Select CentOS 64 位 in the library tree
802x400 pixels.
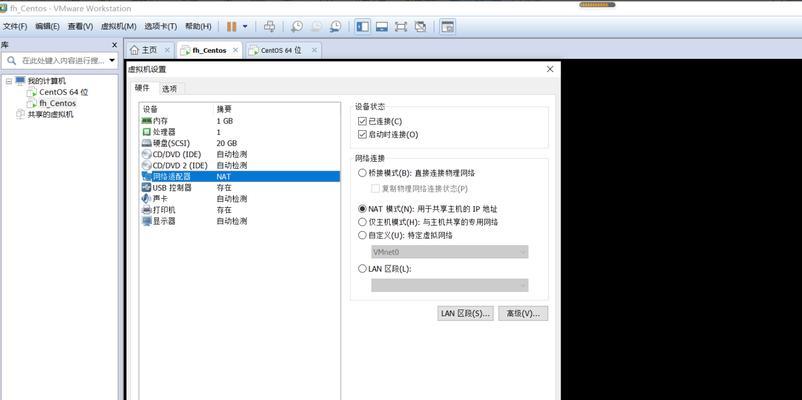[x=63, y=92]
